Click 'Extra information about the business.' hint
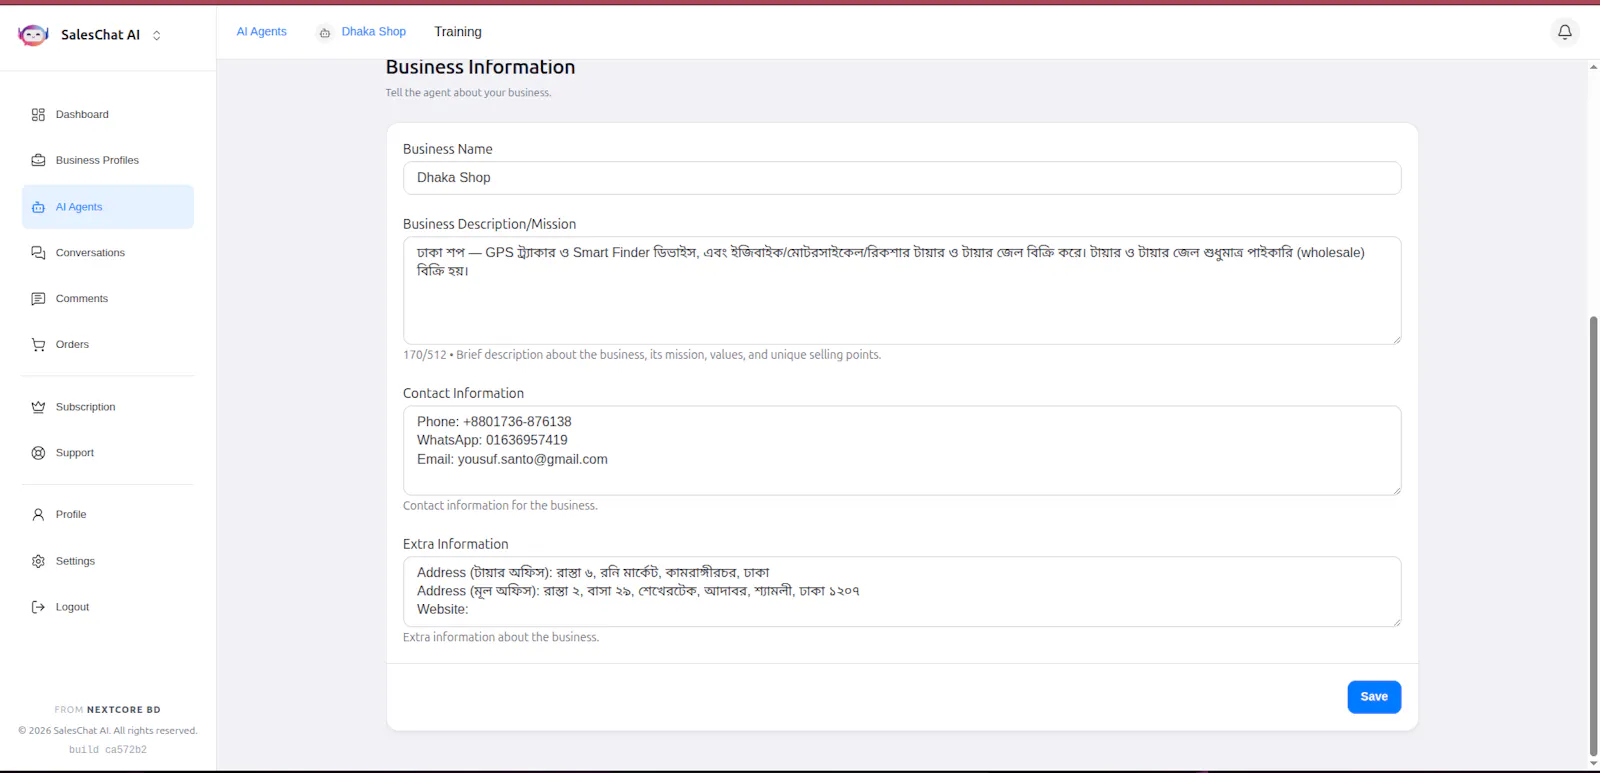The height and width of the screenshot is (773, 1600). (501, 638)
